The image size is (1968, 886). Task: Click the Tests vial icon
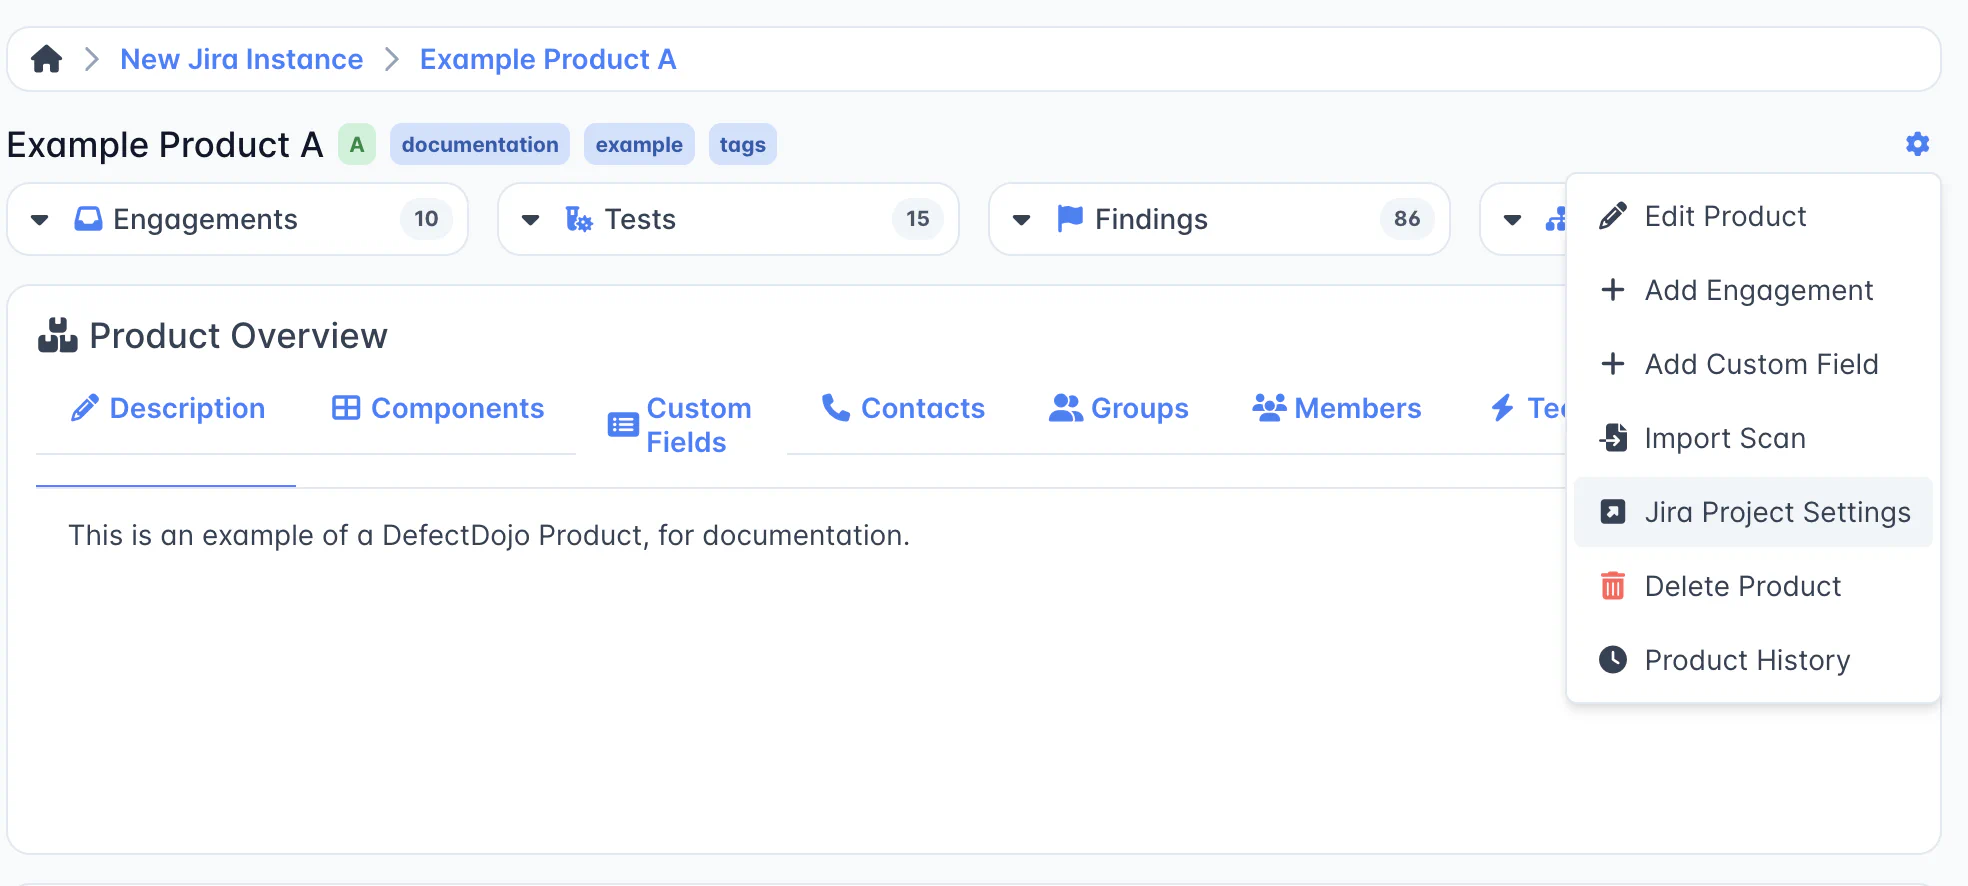tap(578, 219)
